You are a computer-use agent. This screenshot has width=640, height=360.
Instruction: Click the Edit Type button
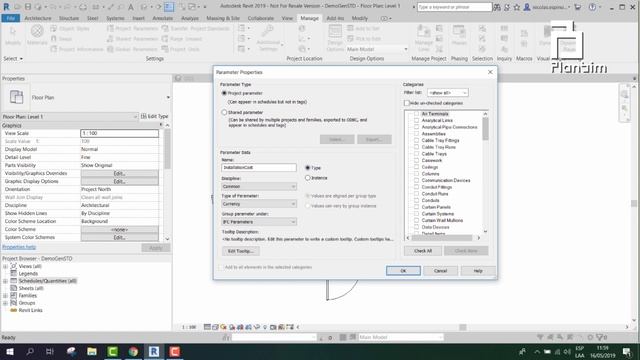coord(154,117)
